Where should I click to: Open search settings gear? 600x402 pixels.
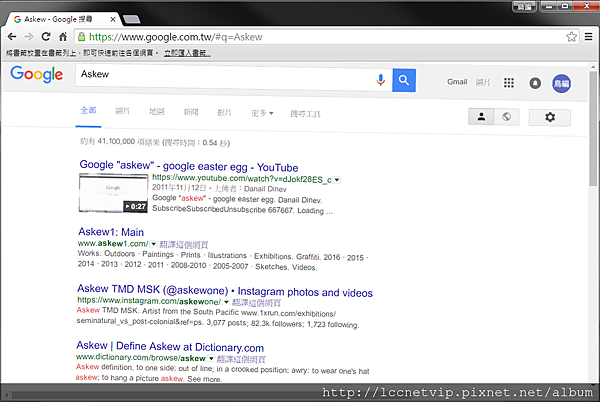click(549, 117)
